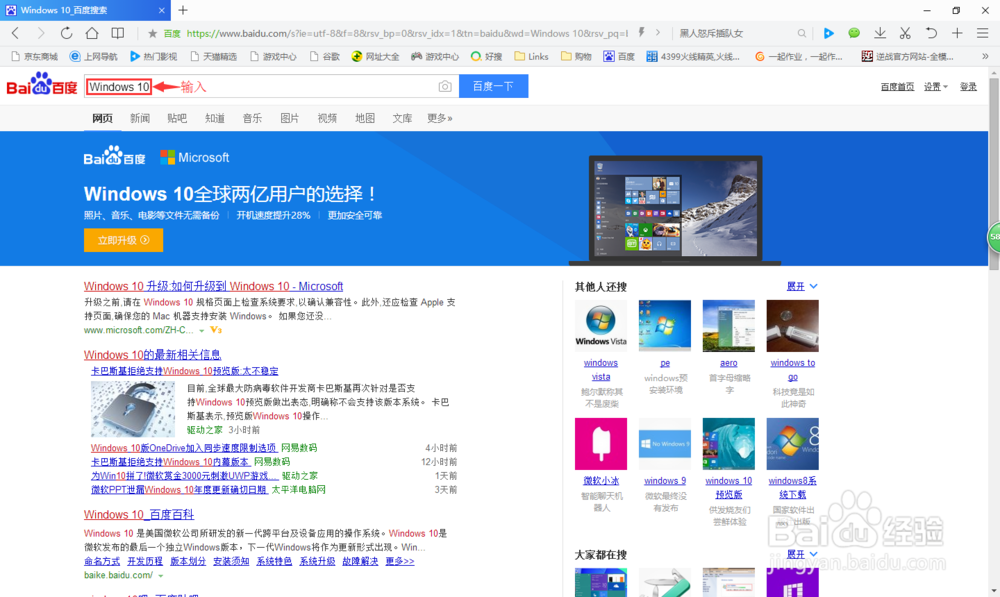Open the 购物 bookmark folder
1000x597 pixels.
tap(577, 57)
